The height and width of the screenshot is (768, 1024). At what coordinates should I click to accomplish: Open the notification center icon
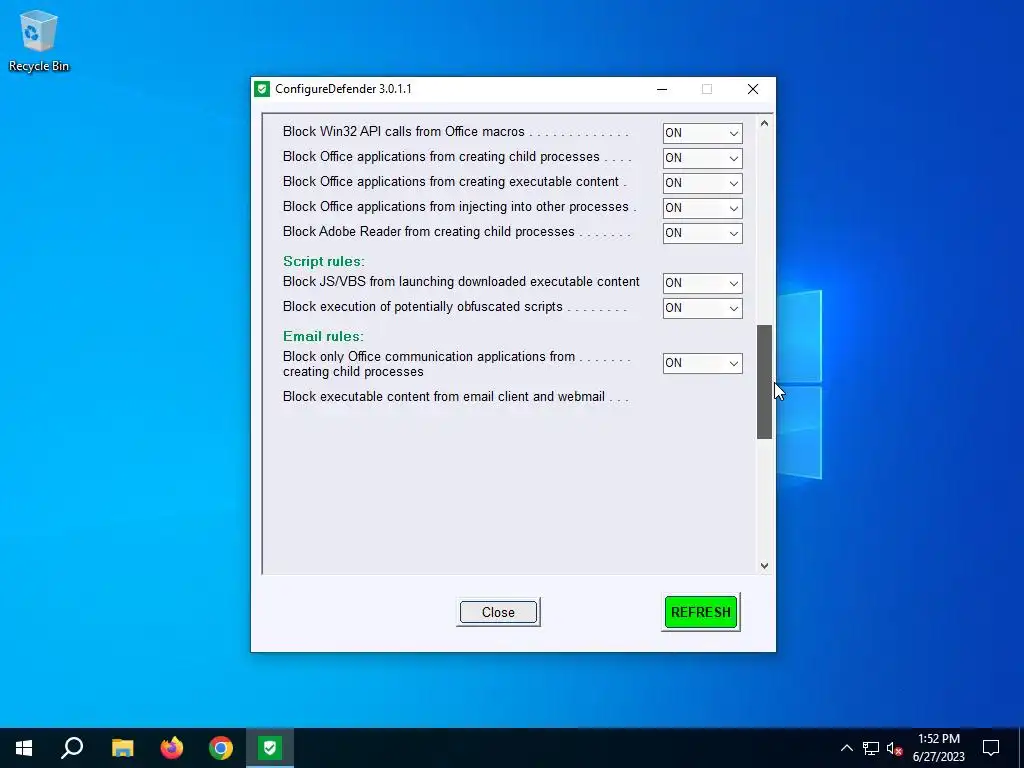pos(991,748)
